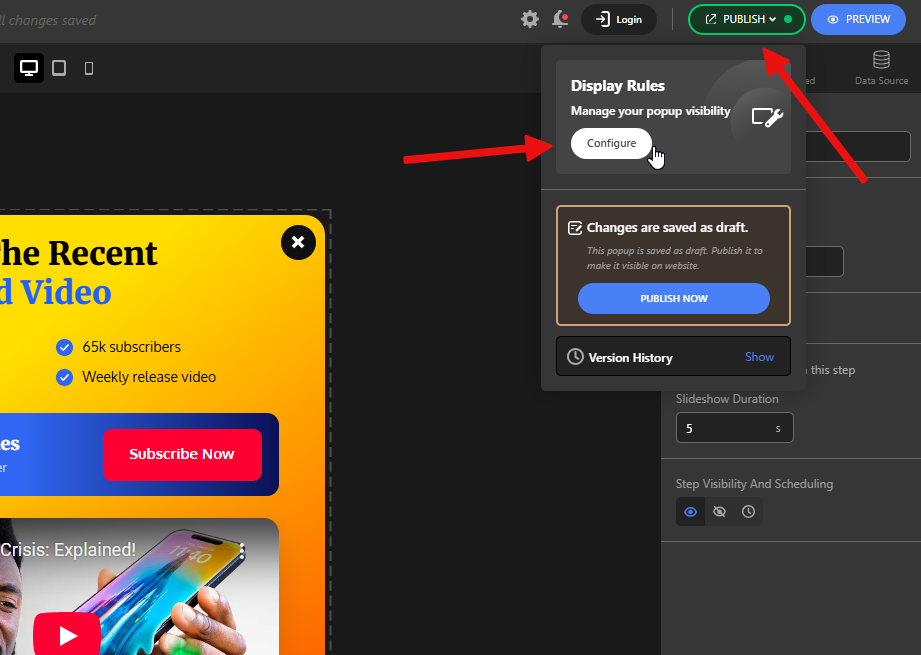Close the popup with the X button

coord(298,242)
